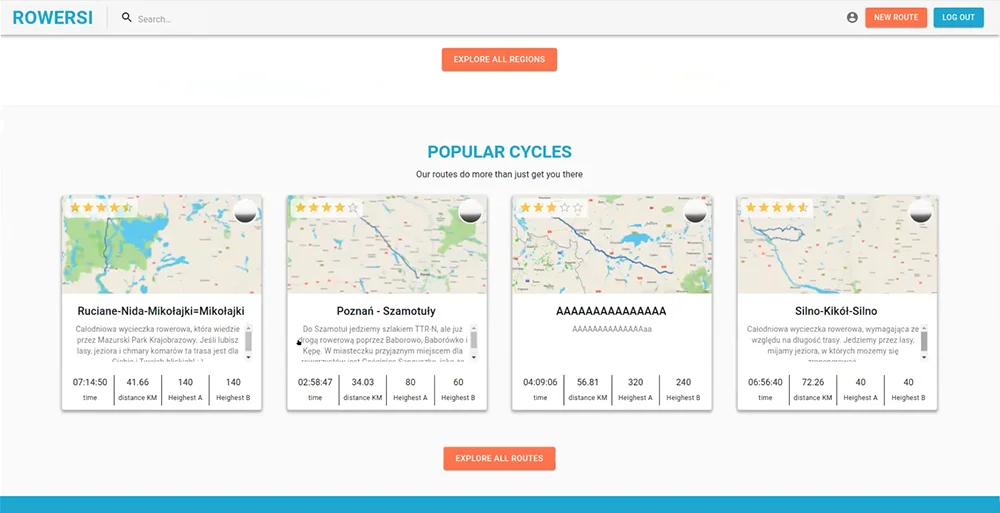Image resolution: width=1000 pixels, height=513 pixels.
Task: Click author avatar on AAAAAAAAAAAAAAA card
Action: [x=695, y=211]
